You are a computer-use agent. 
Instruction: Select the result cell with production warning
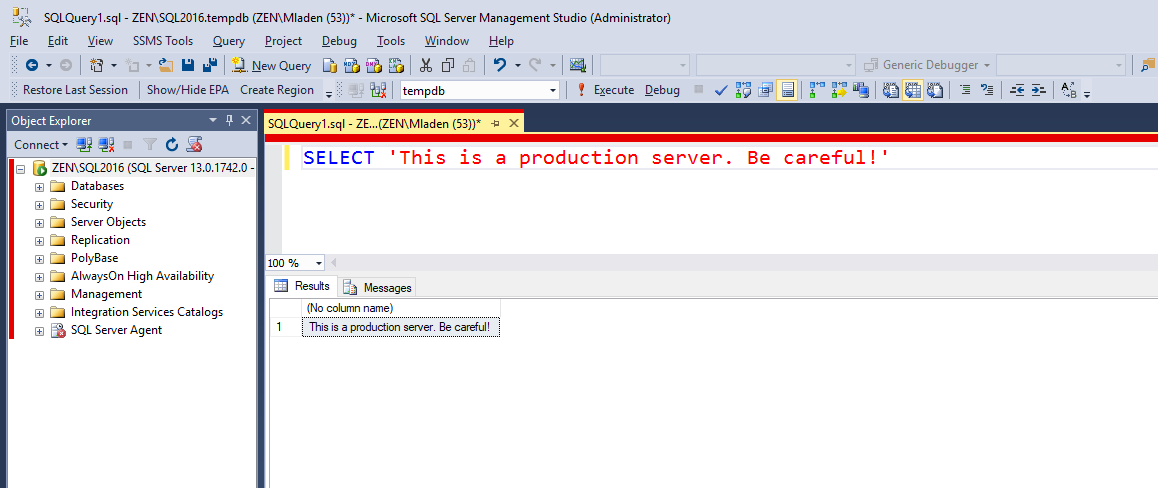click(400, 327)
